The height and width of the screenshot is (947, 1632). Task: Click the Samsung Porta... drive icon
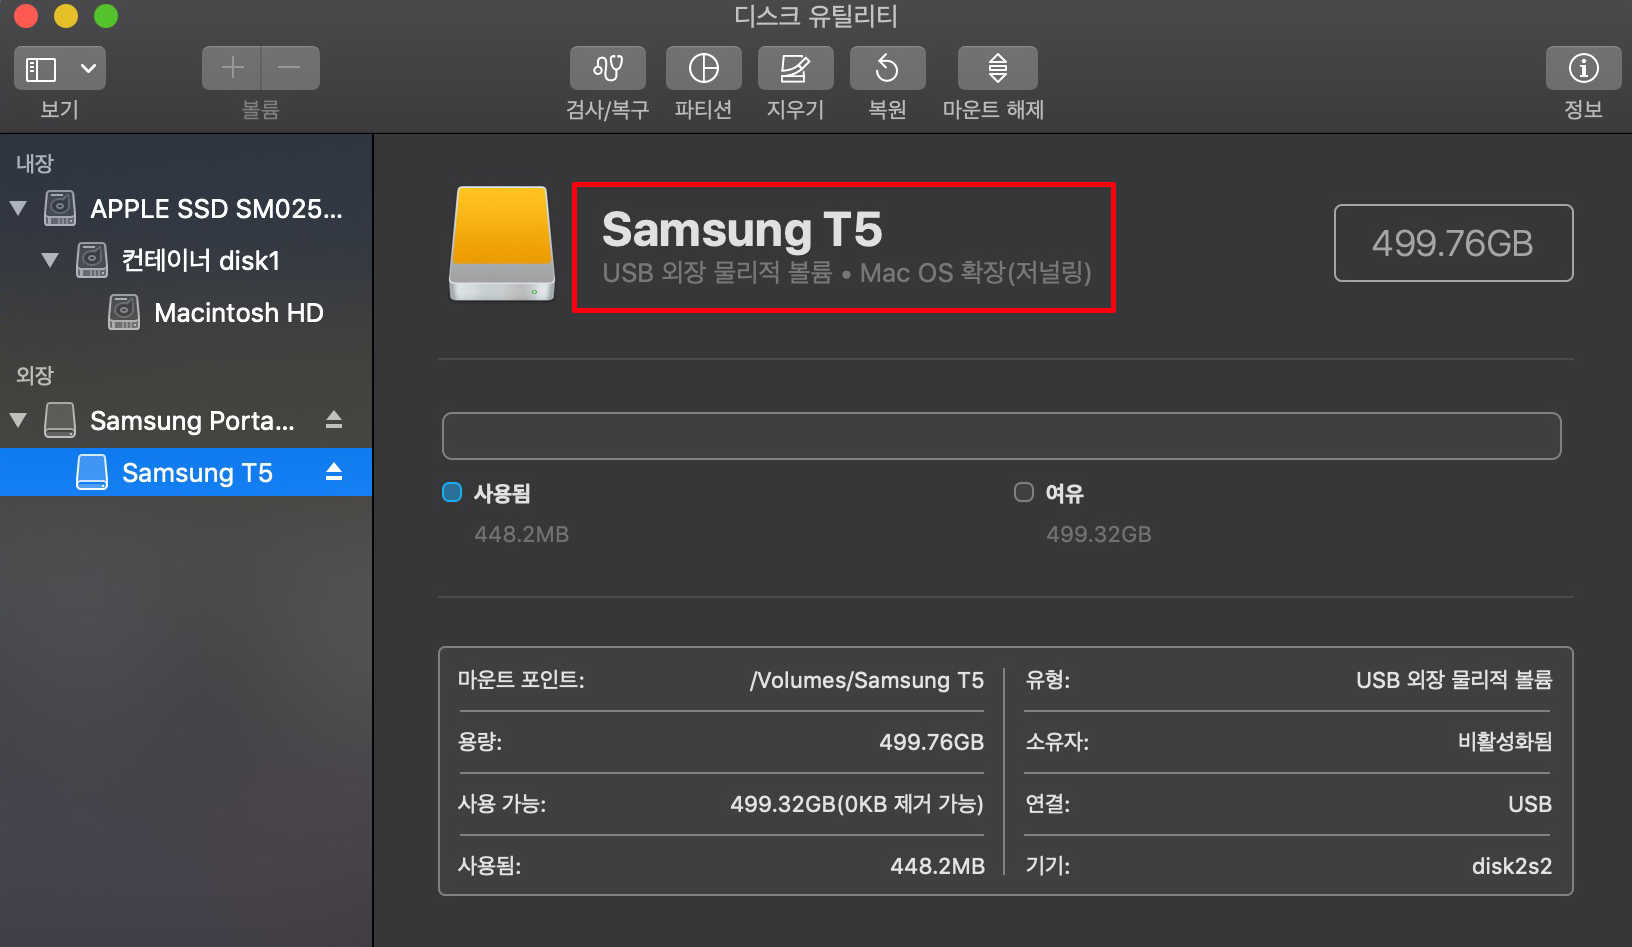tap(60, 420)
